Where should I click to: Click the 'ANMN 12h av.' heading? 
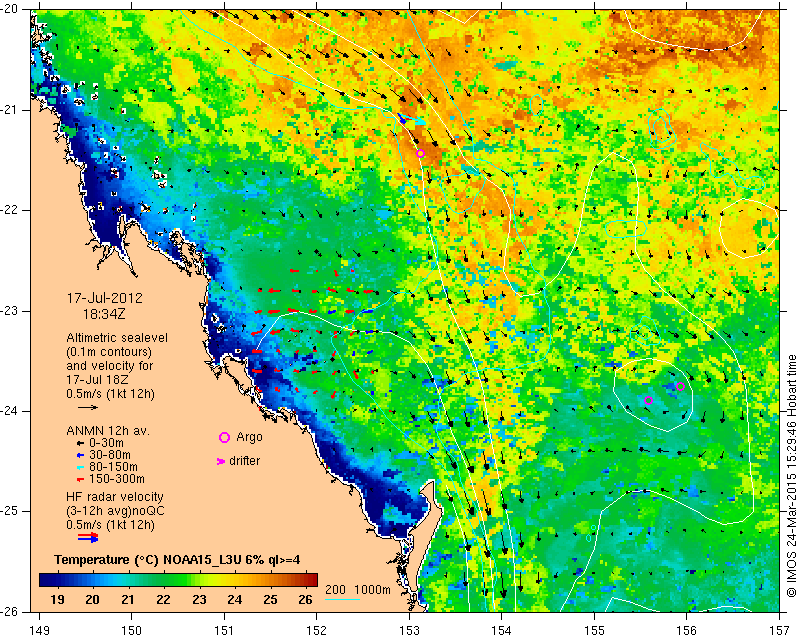pos(108,431)
